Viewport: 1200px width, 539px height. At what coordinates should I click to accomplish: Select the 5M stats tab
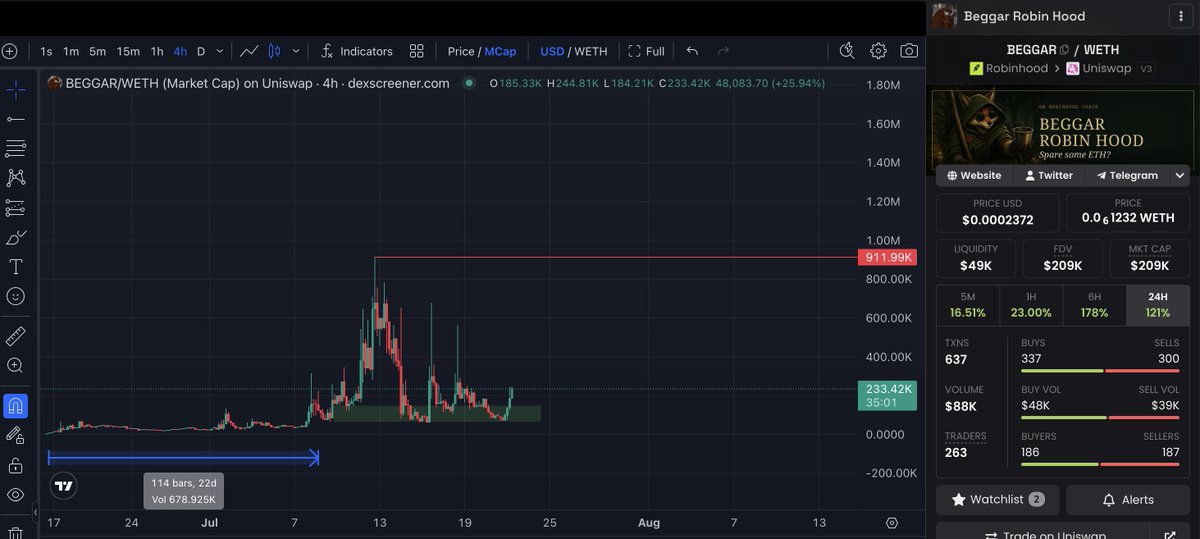(x=967, y=305)
